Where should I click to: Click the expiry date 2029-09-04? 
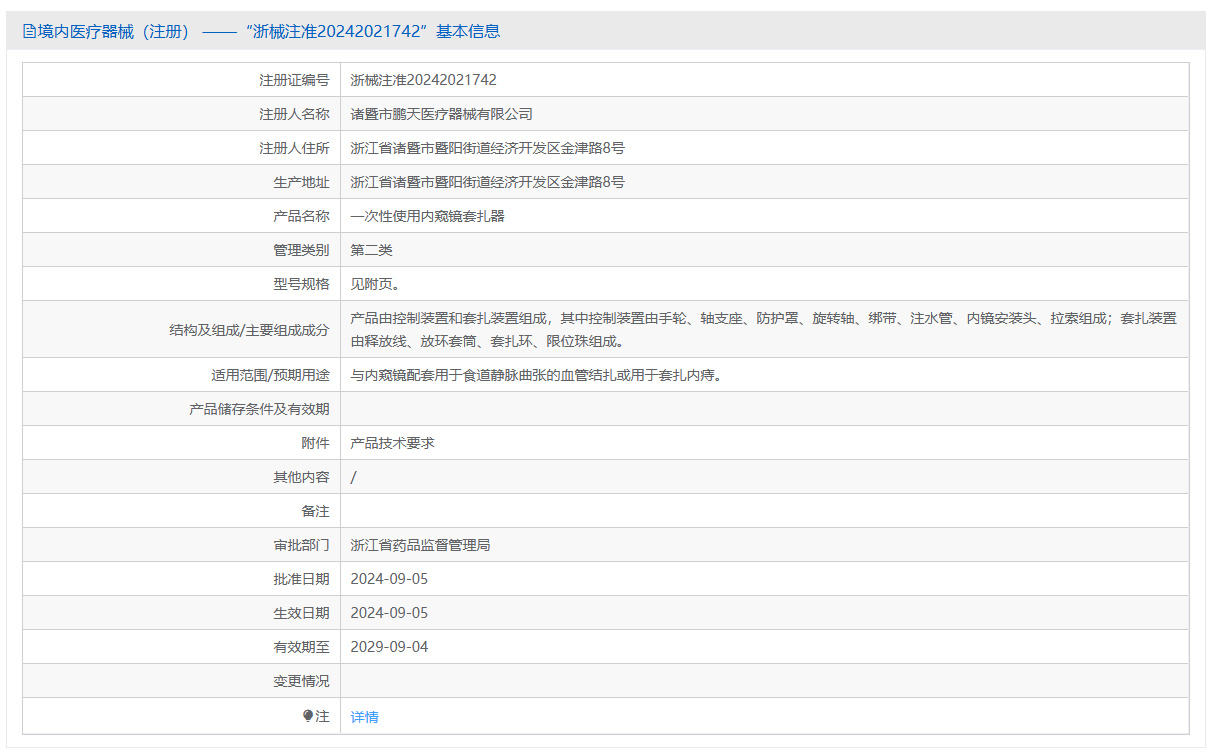tap(389, 647)
